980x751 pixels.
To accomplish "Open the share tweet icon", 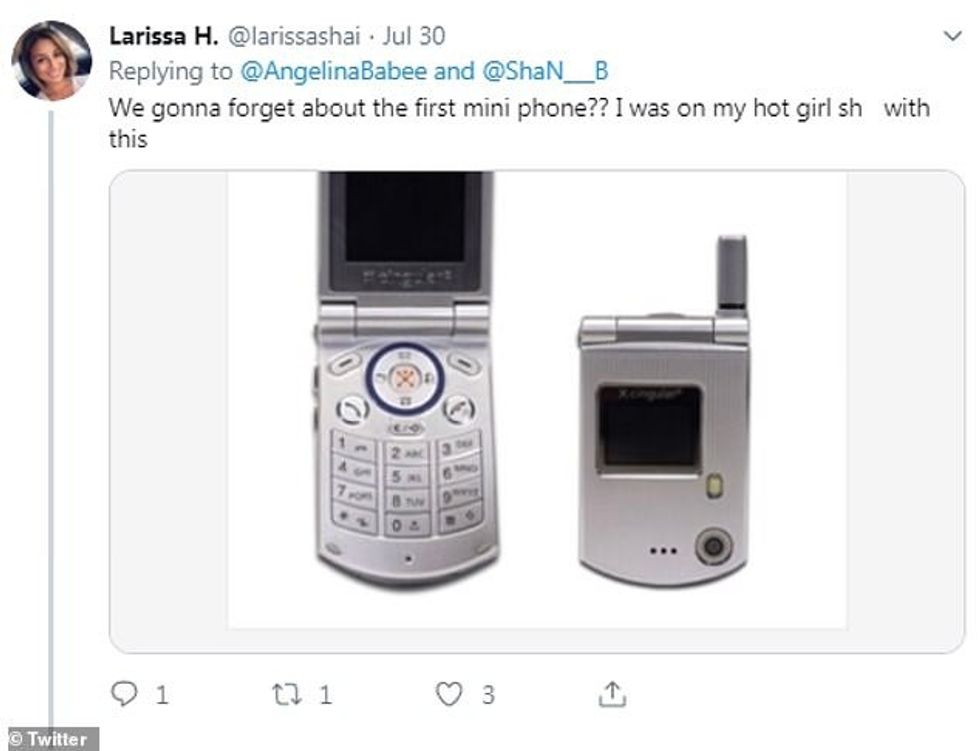I will 613,693.
